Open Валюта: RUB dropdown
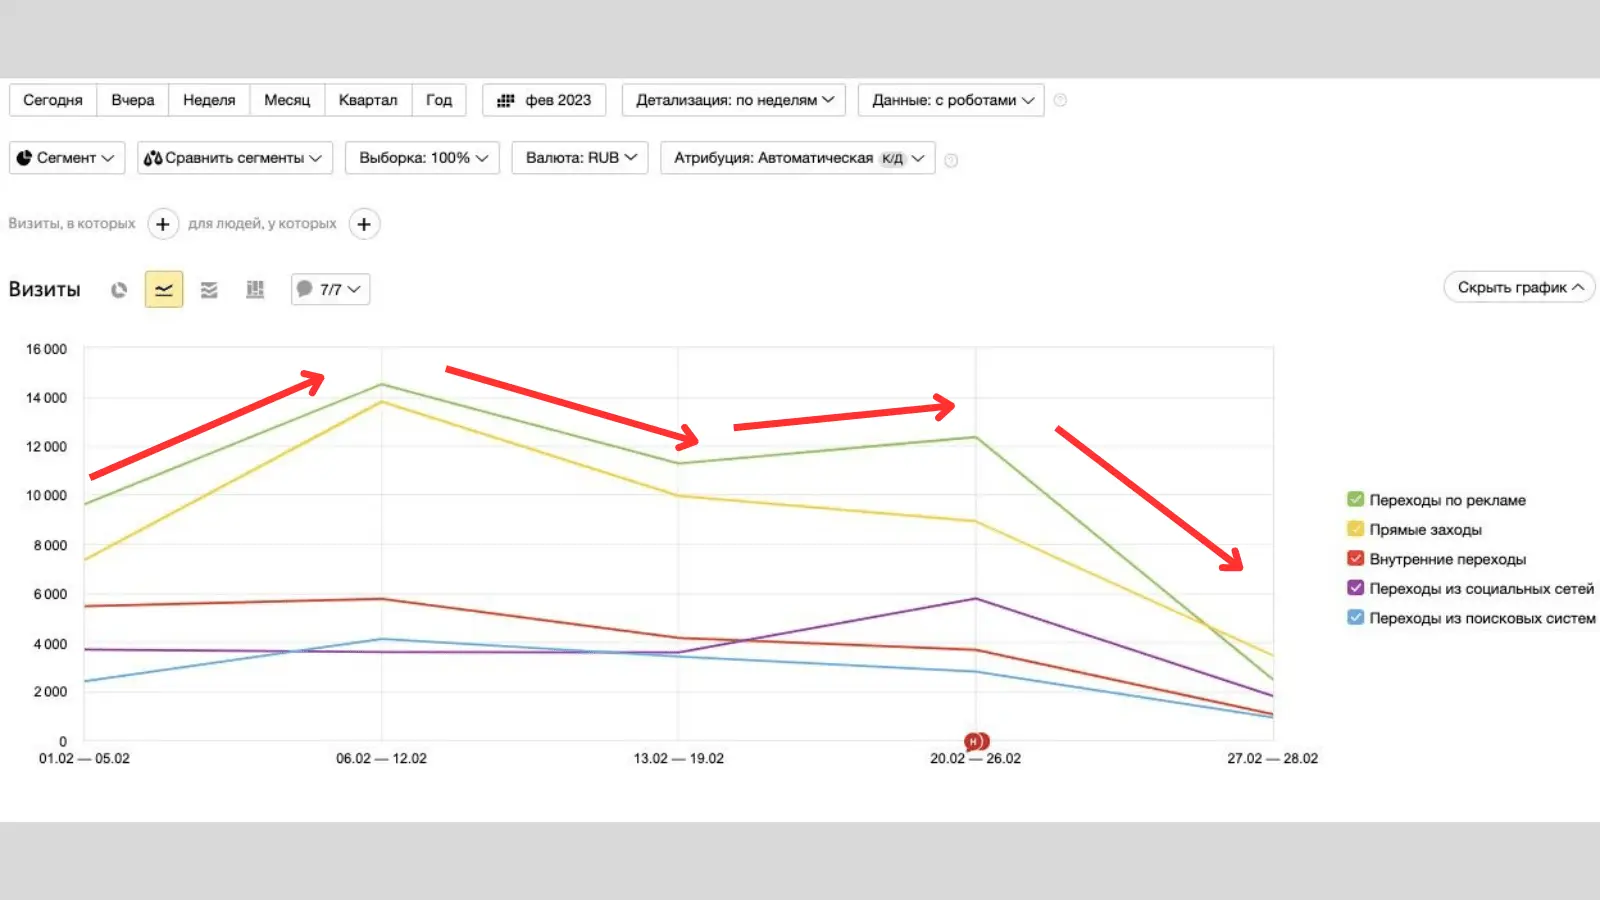Viewport: 1600px width, 900px height. pyautogui.click(x=580, y=158)
